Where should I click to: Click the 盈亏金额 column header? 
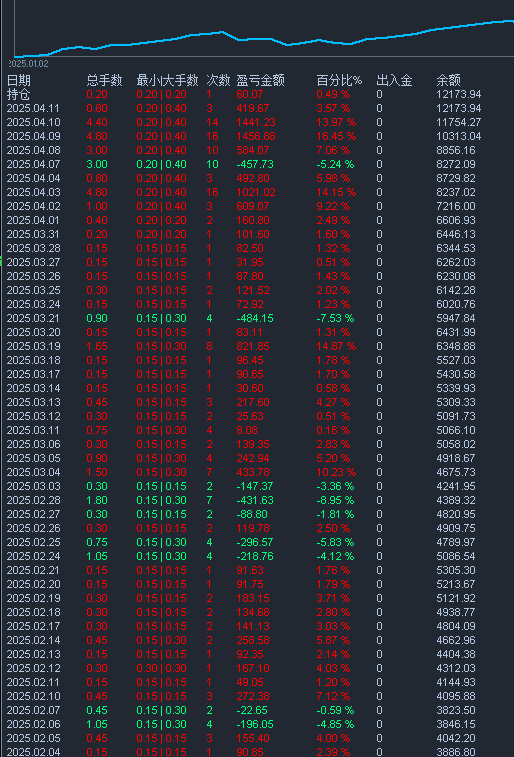click(x=260, y=80)
